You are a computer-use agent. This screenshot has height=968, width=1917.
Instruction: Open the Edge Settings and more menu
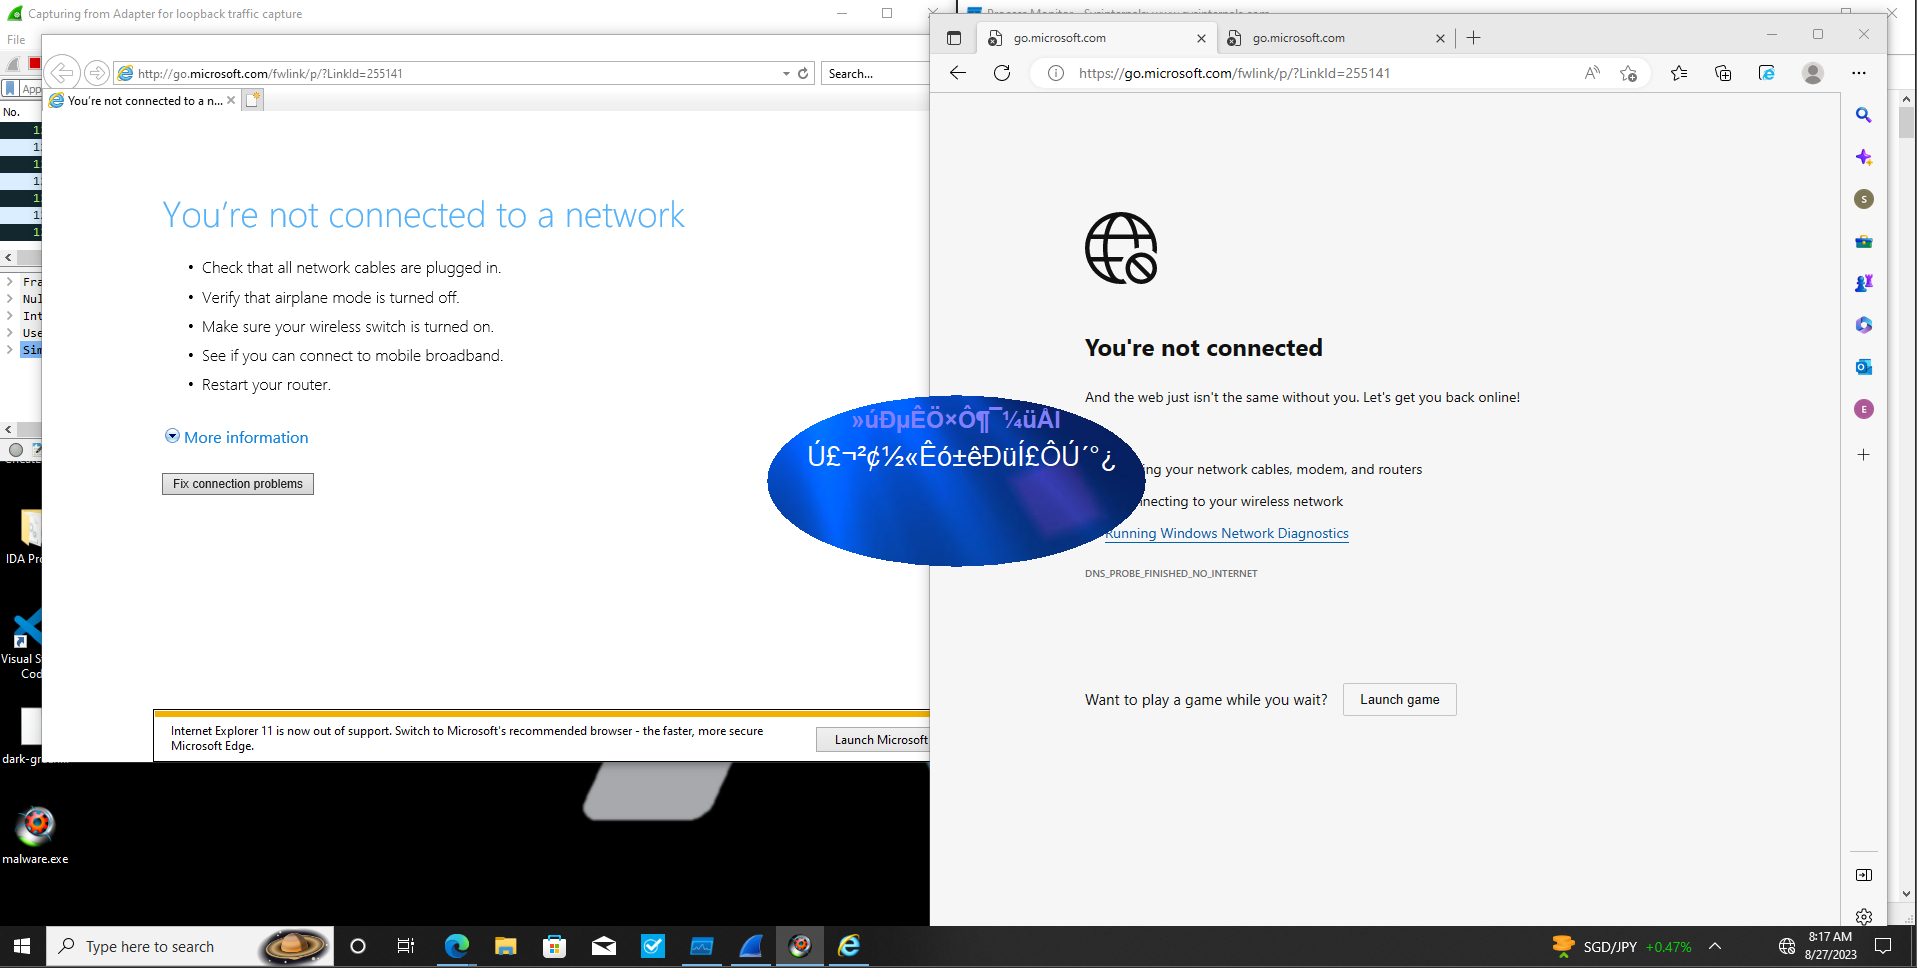[x=1858, y=73]
